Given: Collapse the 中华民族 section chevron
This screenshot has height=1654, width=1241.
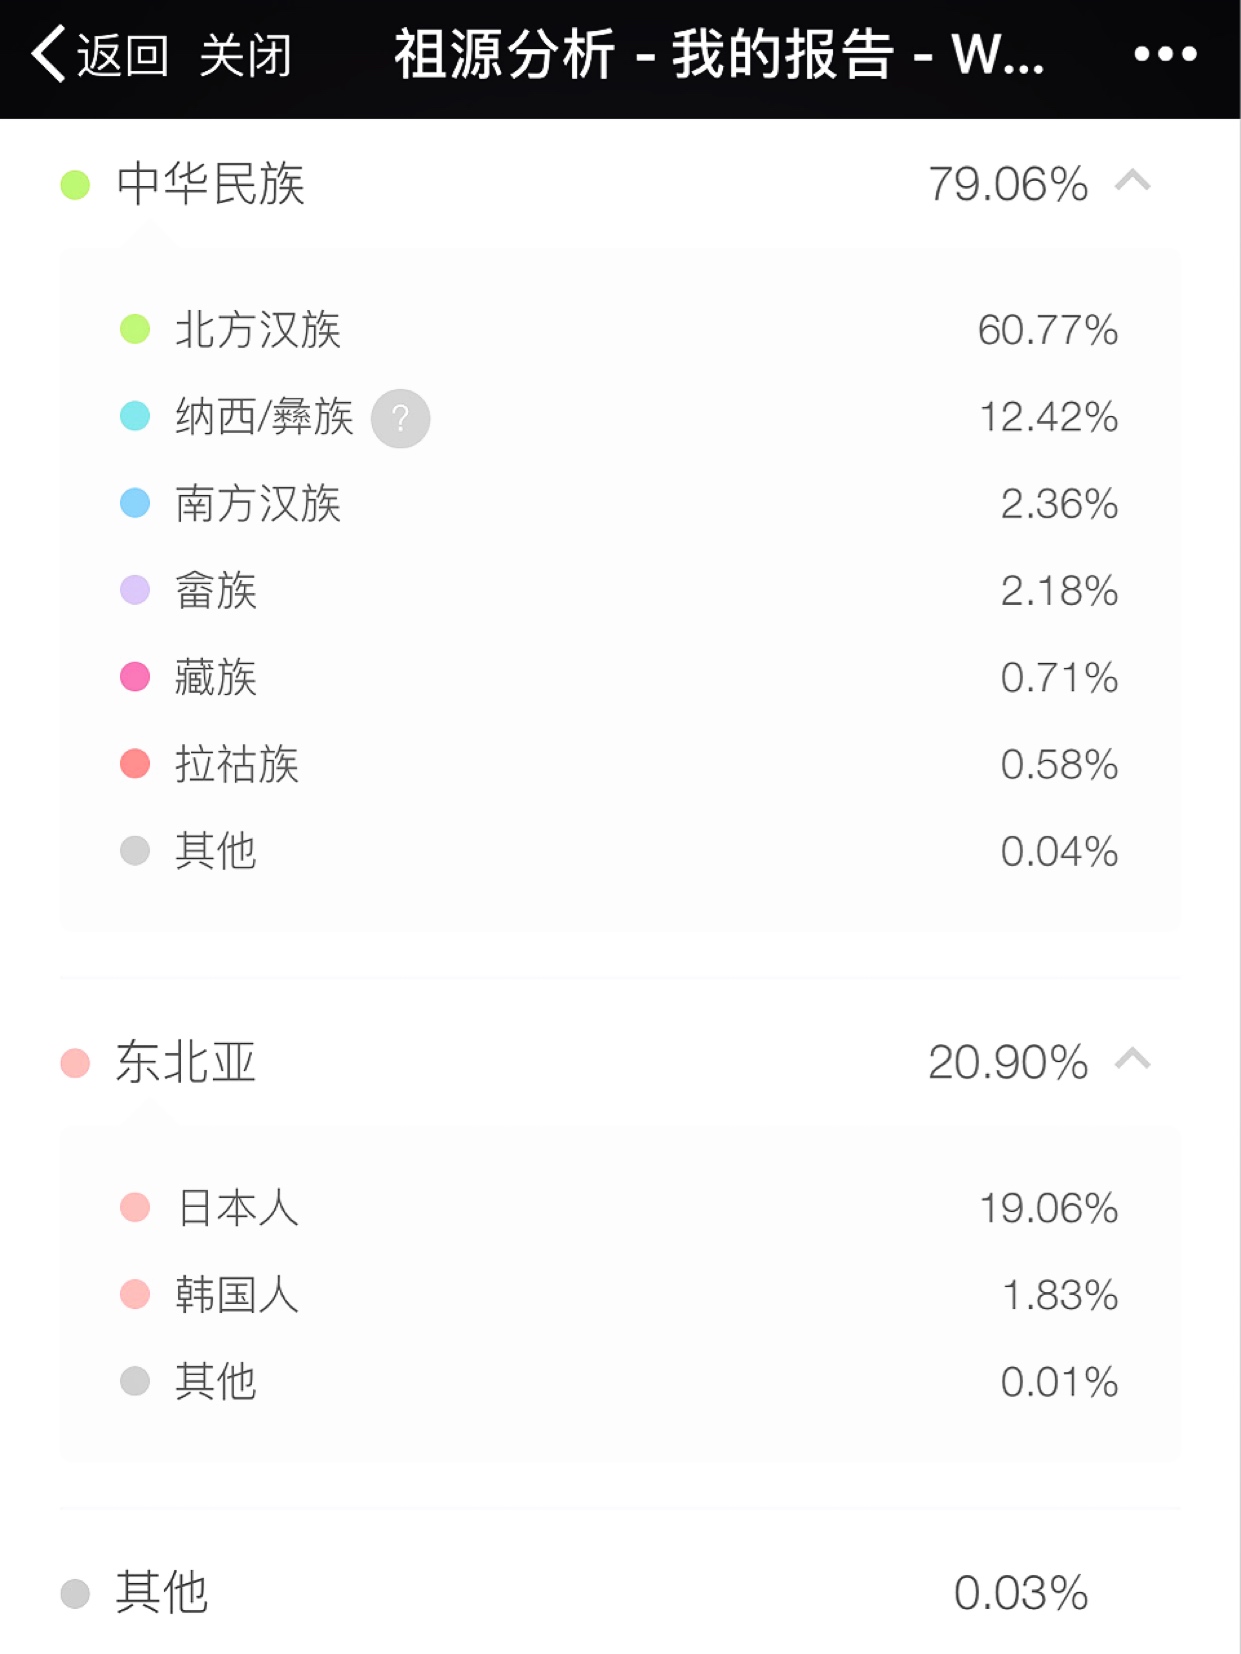Looking at the screenshot, I should coord(1133,182).
